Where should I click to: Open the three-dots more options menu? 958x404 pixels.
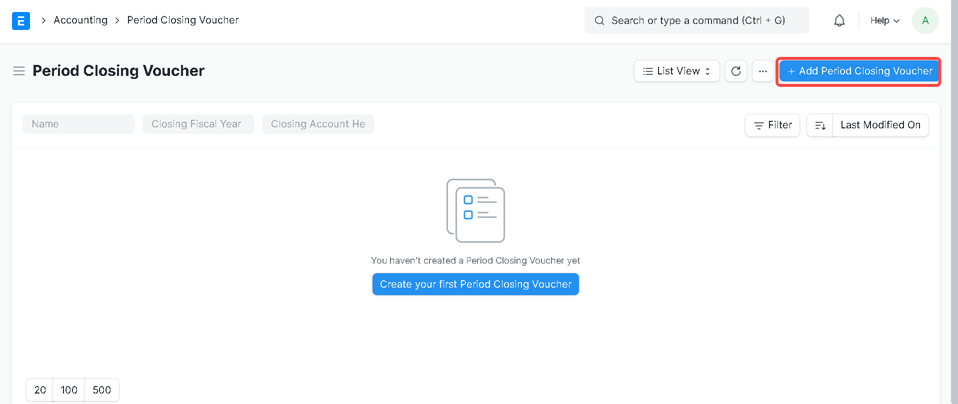pos(762,71)
